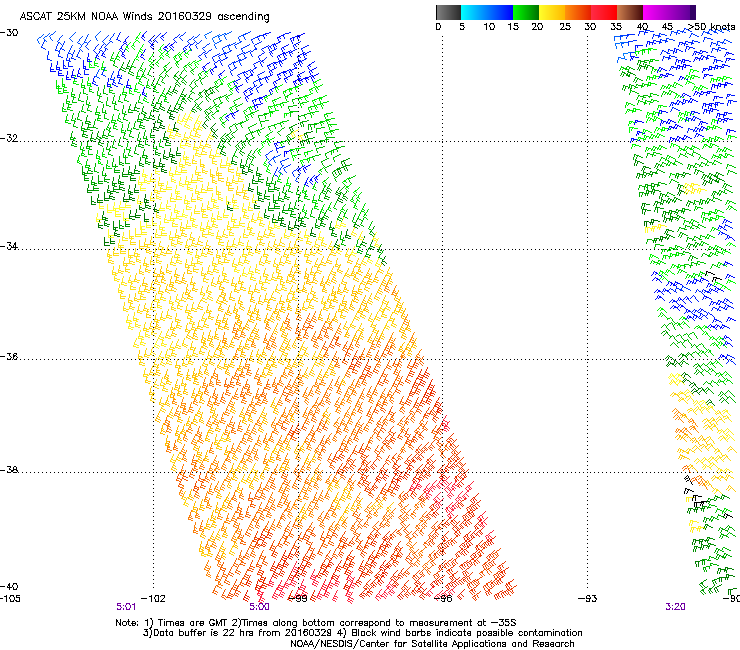The width and height of the screenshot is (740, 650).
Task: Click the longitude label -96
Action: tap(442, 599)
